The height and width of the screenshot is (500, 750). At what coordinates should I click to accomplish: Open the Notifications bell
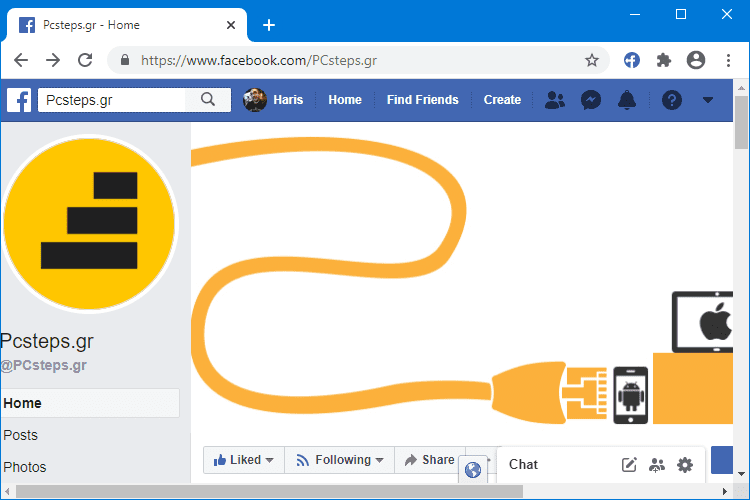click(627, 100)
